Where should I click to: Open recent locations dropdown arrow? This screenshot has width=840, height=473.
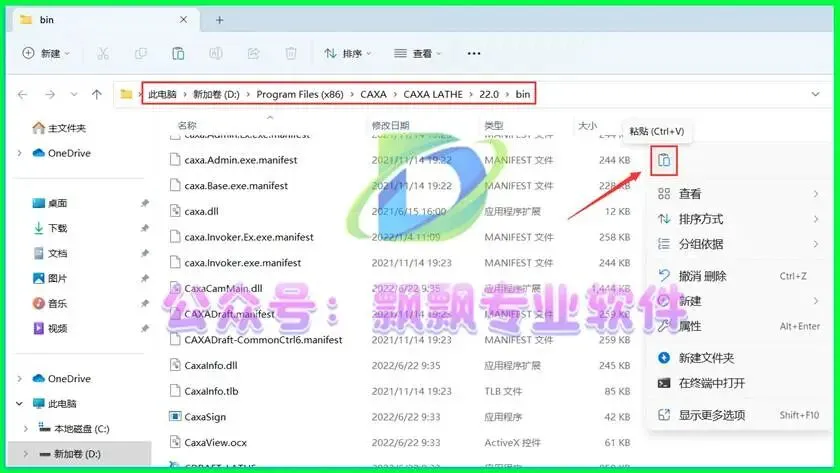74,95
